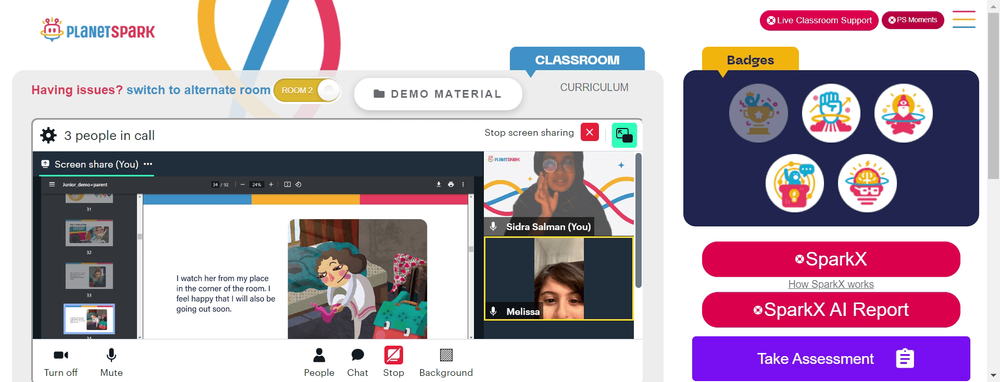Zoom in the PDF with plus
The height and width of the screenshot is (382, 1000).
point(271,184)
